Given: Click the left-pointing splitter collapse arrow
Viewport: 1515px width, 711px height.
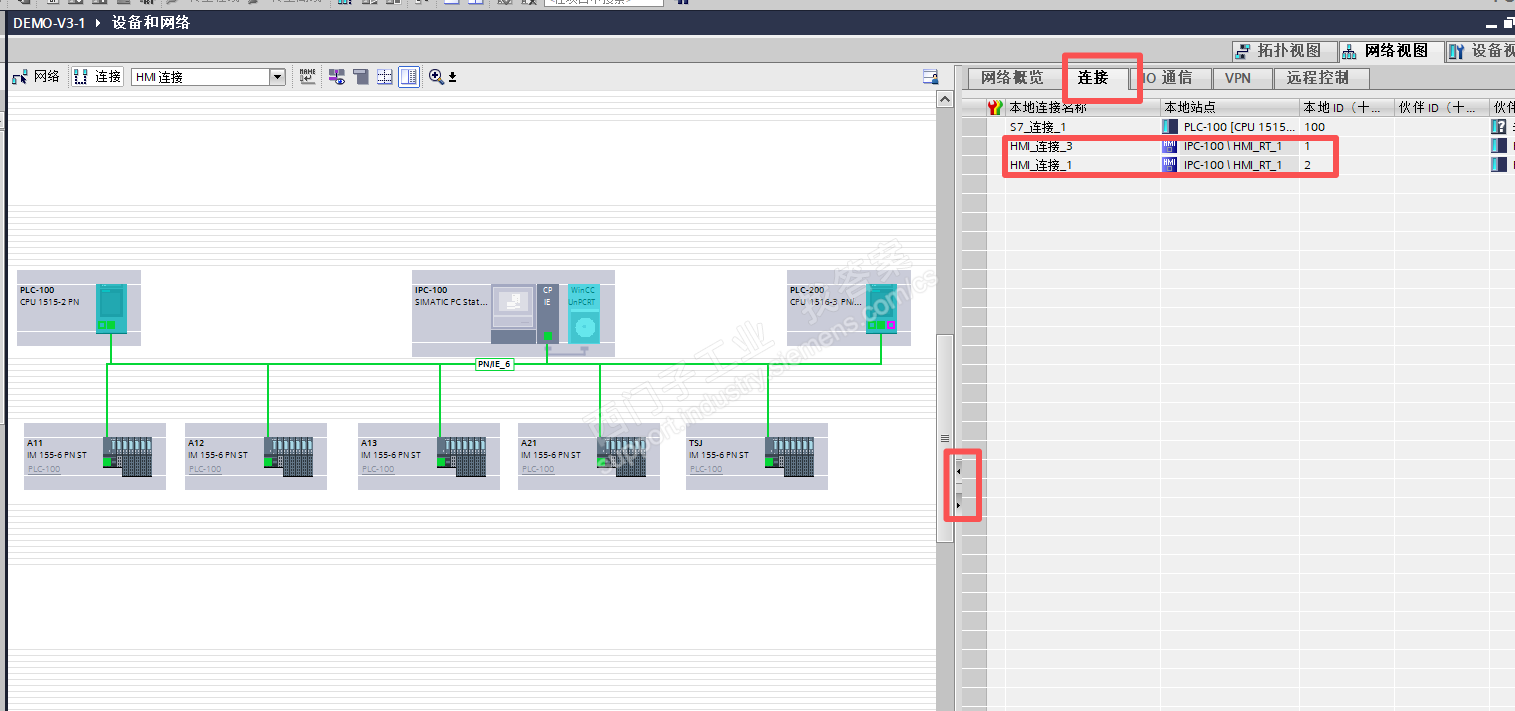Looking at the screenshot, I should pos(959,470).
